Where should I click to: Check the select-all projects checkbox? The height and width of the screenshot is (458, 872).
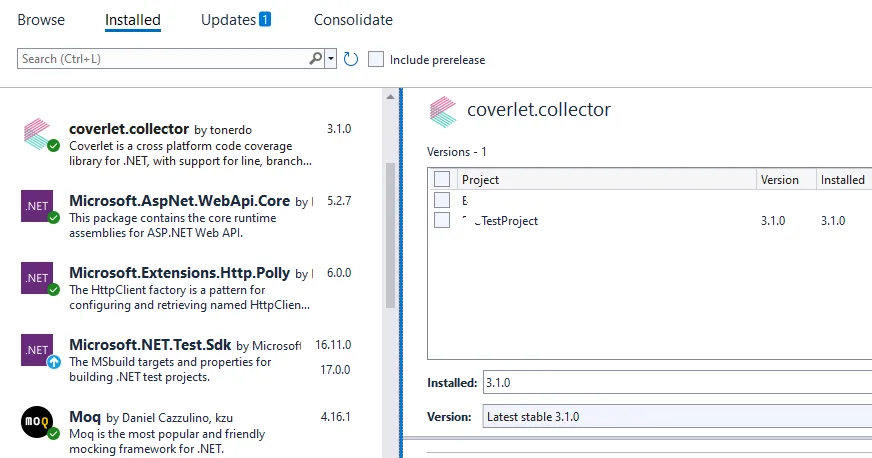[442, 179]
